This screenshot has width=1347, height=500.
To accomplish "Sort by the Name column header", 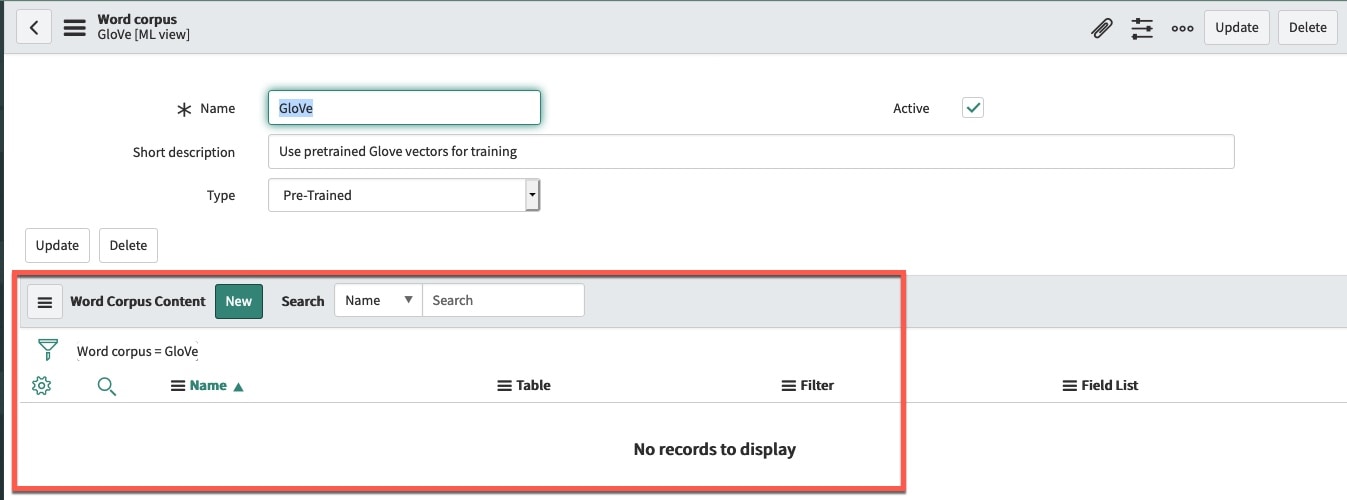I will pos(208,385).
